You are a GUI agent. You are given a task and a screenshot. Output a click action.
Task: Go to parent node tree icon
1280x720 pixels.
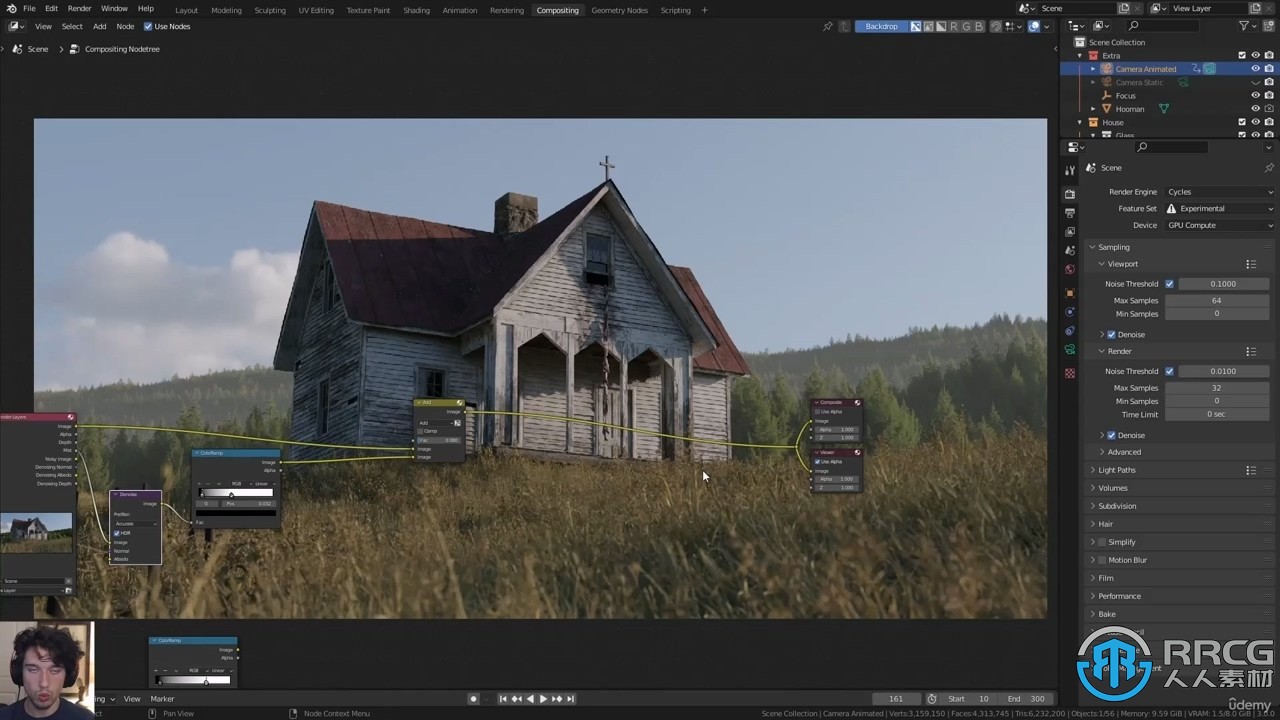[x=844, y=26]
